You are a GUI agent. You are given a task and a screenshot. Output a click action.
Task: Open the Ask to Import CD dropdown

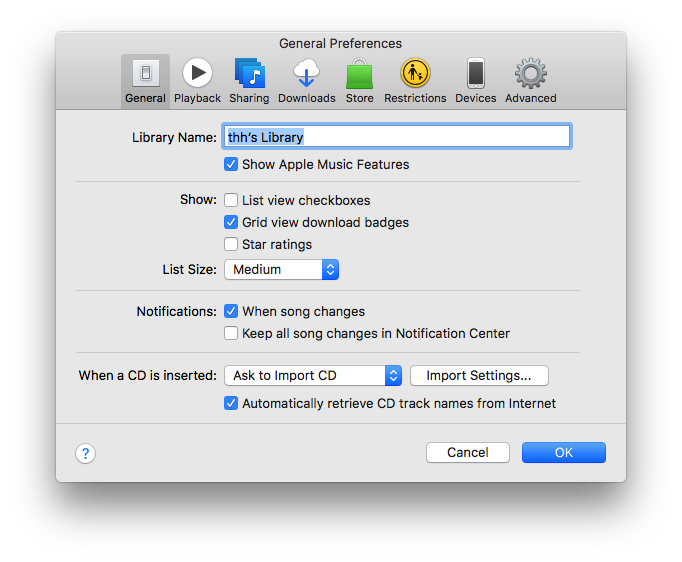313,375
